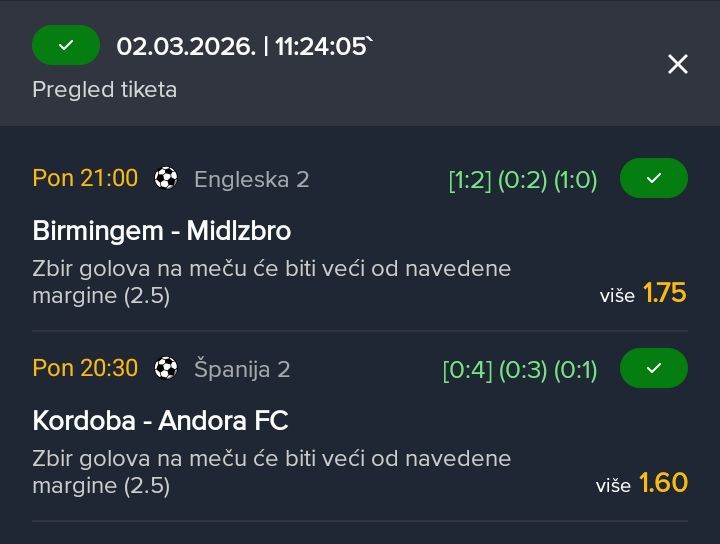Click the green ticket status checkmark in header
This screenshot has height=544, width=720.
[66, 46]
